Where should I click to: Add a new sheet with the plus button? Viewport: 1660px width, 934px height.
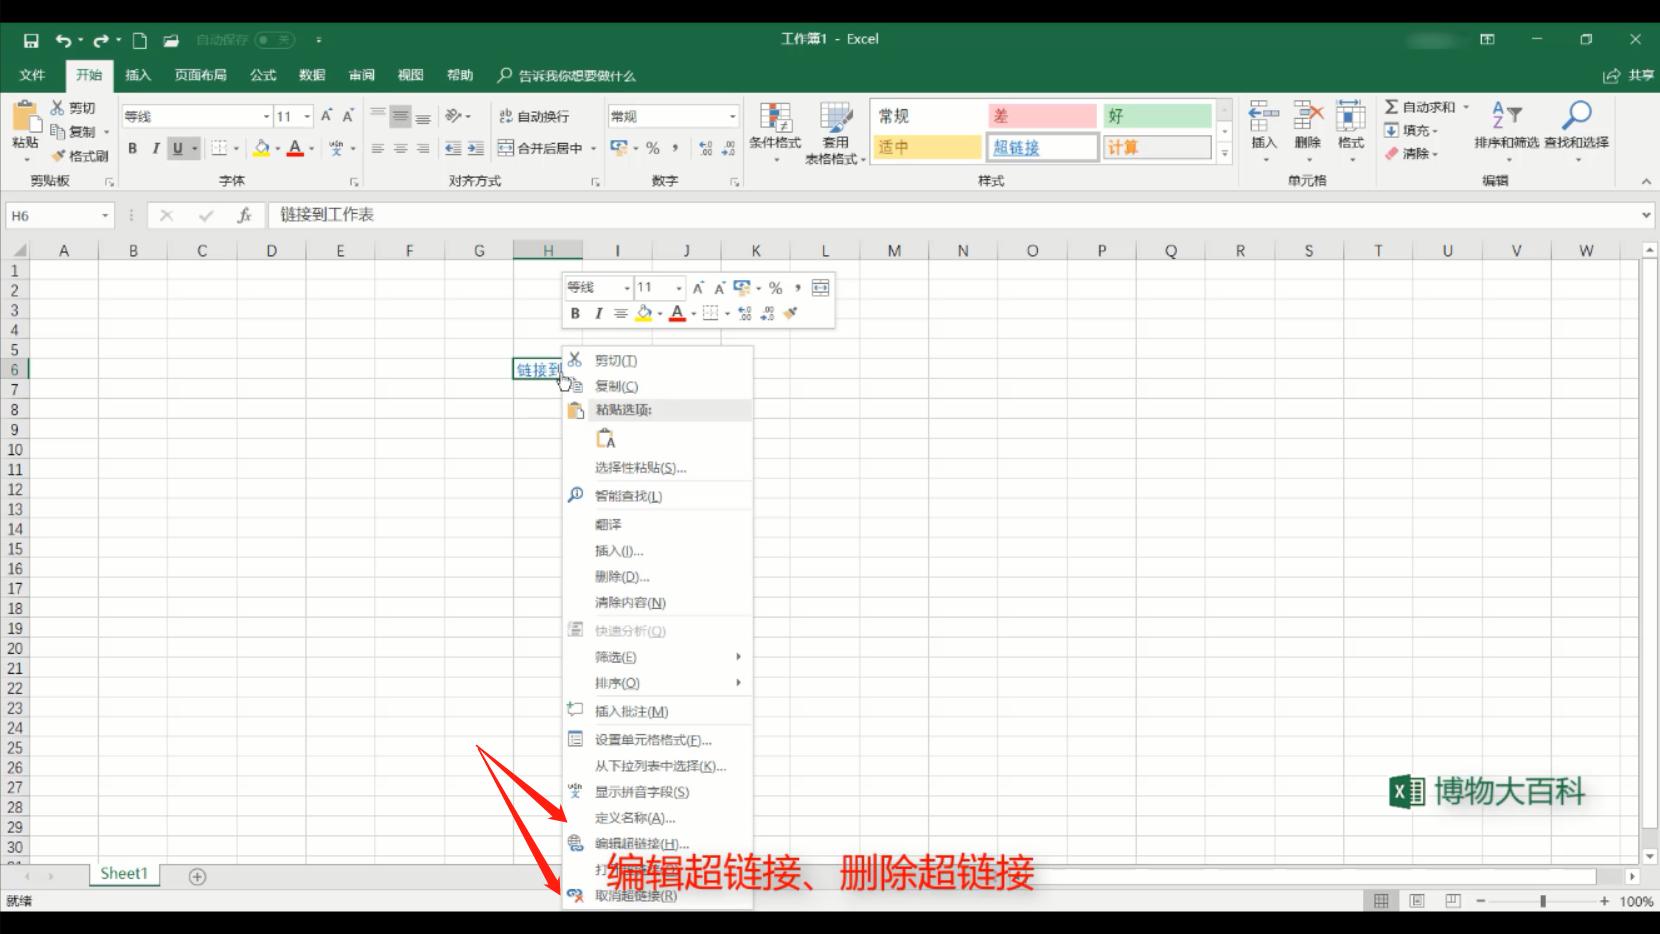pos(198,877)
